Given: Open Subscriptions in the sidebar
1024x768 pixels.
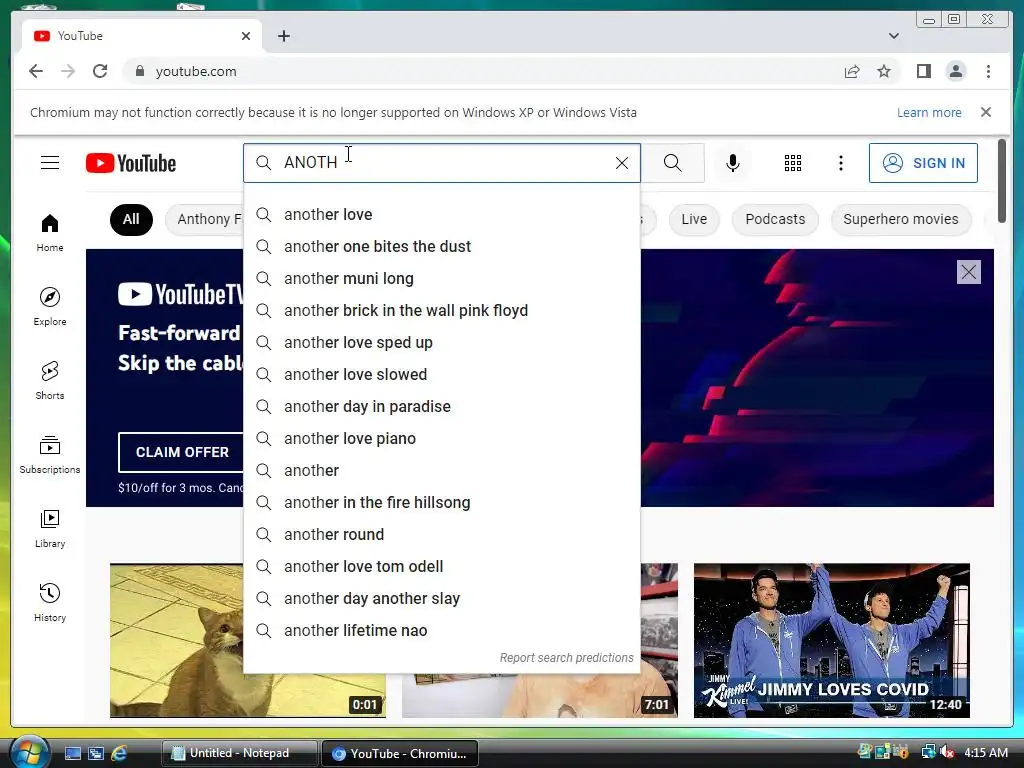Looking at the screenshot, I should pos(50,455).
